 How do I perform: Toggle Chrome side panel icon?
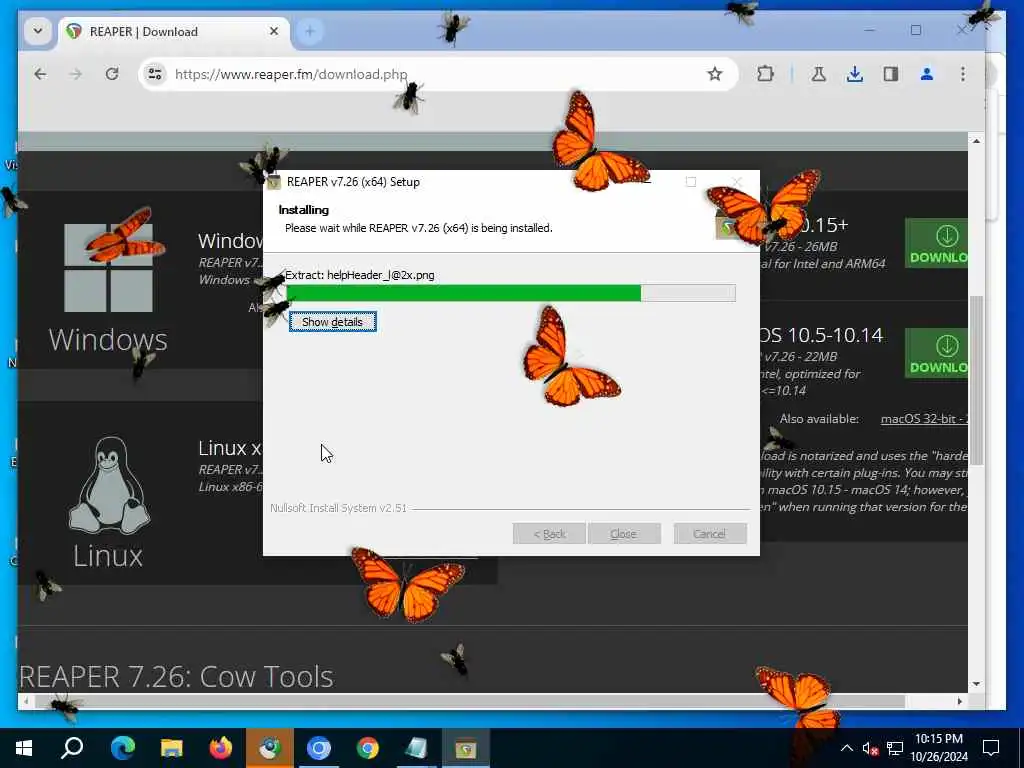tap(891, 74)
